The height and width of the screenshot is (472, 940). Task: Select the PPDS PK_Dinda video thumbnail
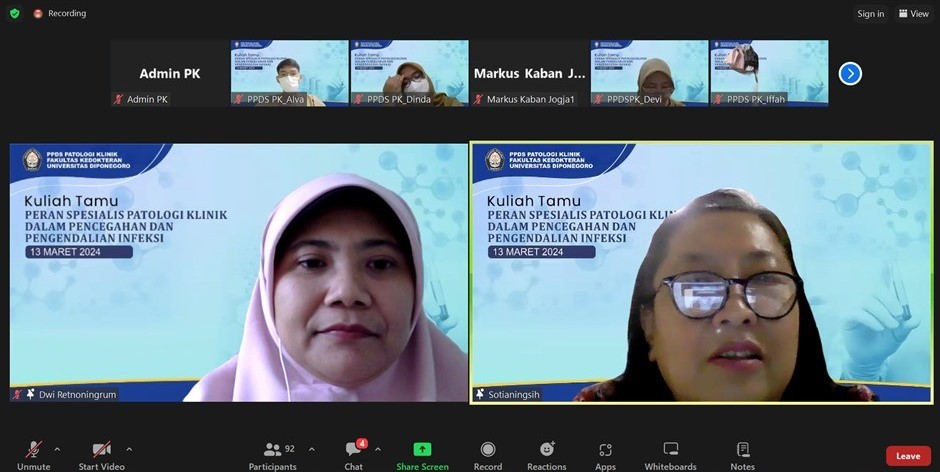[x=409, y=73]
